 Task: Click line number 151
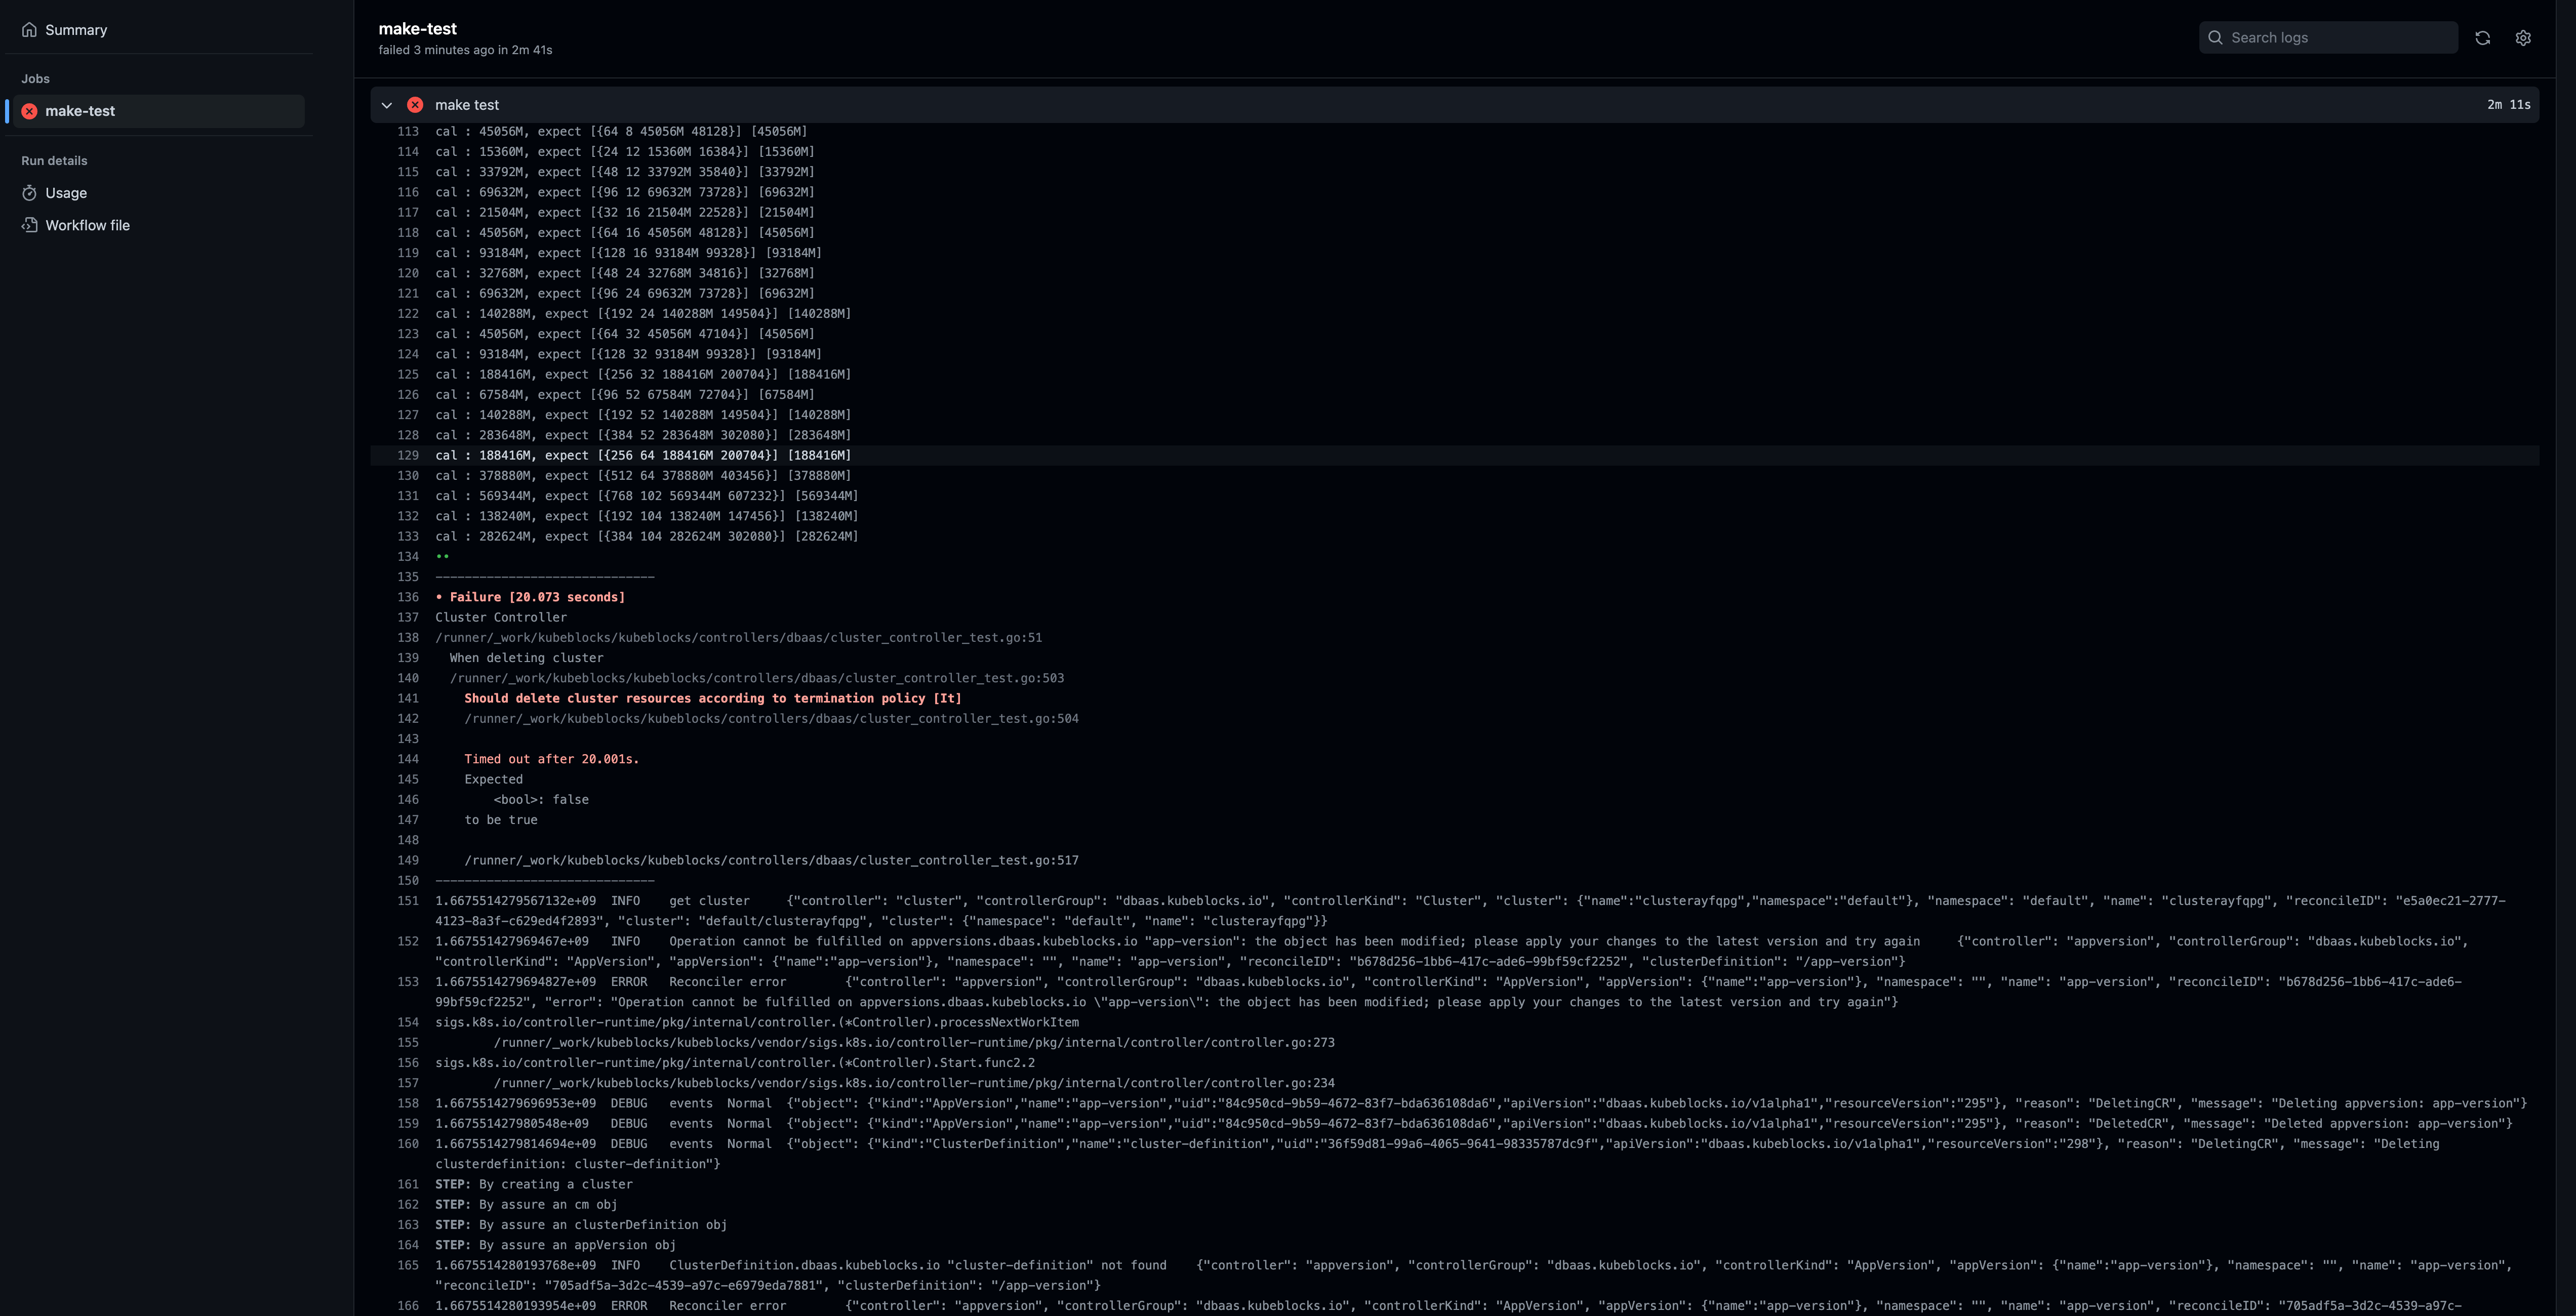[x=408, y=901]
